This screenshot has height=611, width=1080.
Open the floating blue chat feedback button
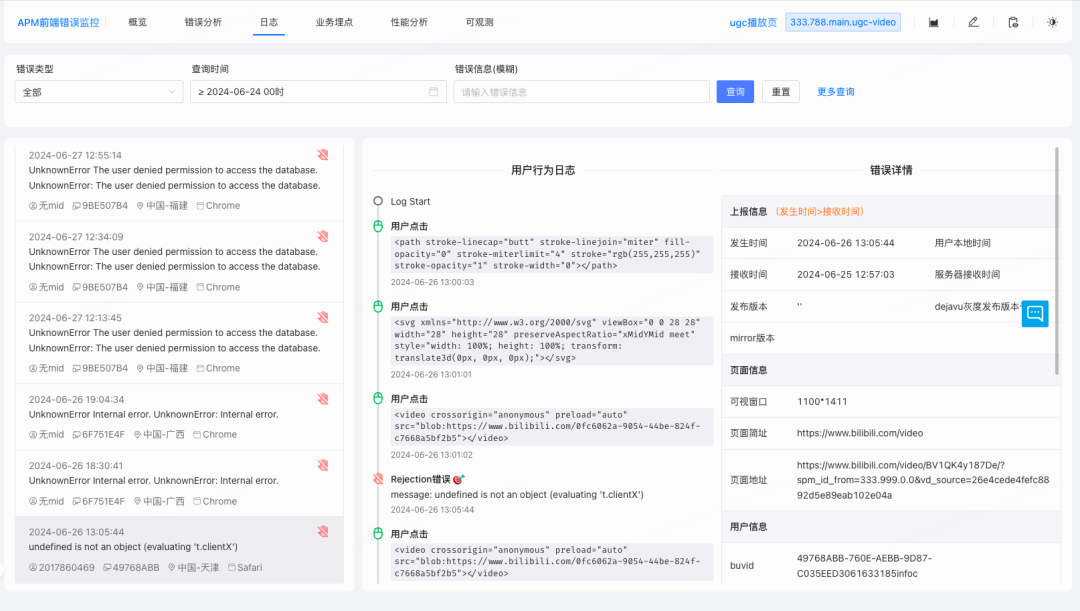click(1035, 313)
